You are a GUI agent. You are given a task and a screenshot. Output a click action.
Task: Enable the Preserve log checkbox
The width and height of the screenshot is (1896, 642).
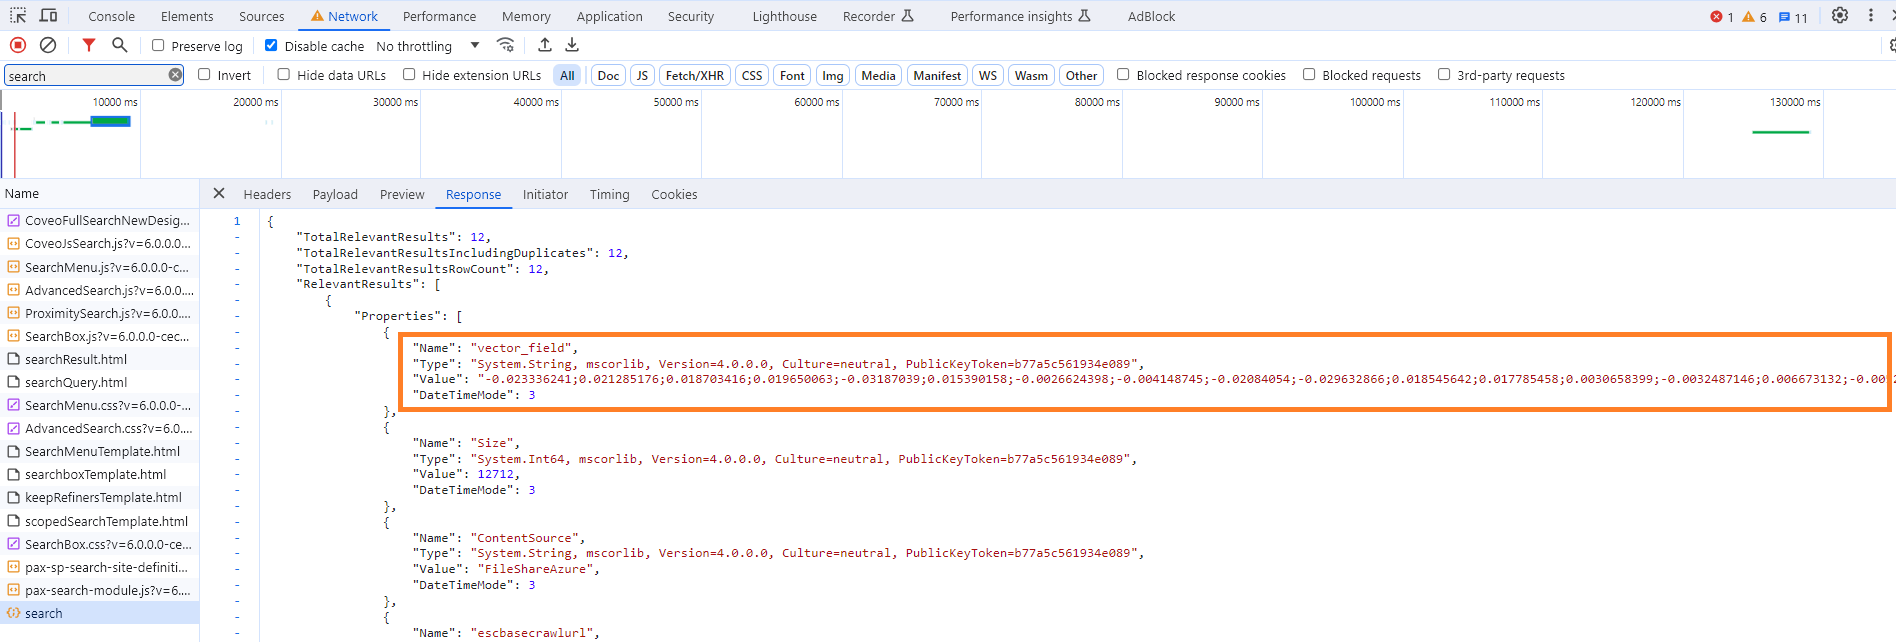(158, 46)
